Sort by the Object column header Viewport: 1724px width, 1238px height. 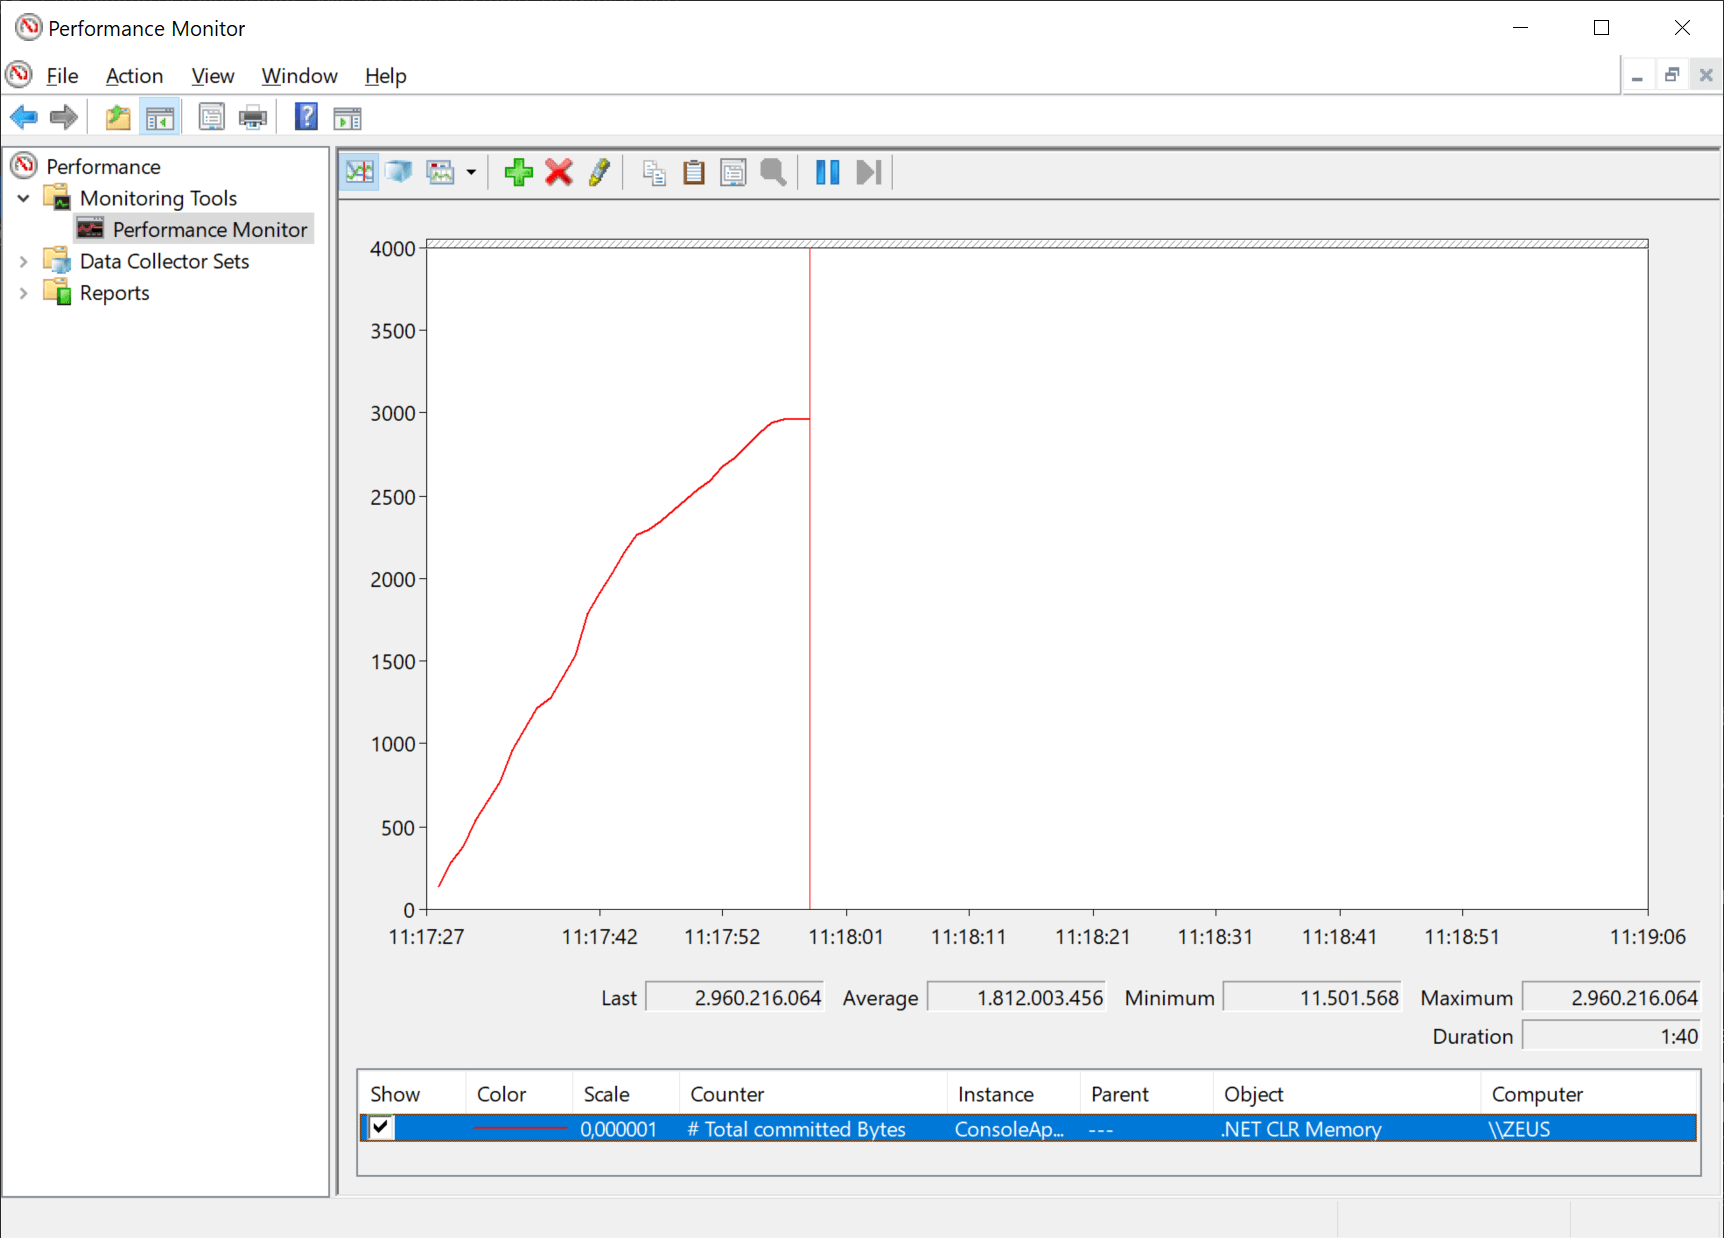[1347, 1094]
